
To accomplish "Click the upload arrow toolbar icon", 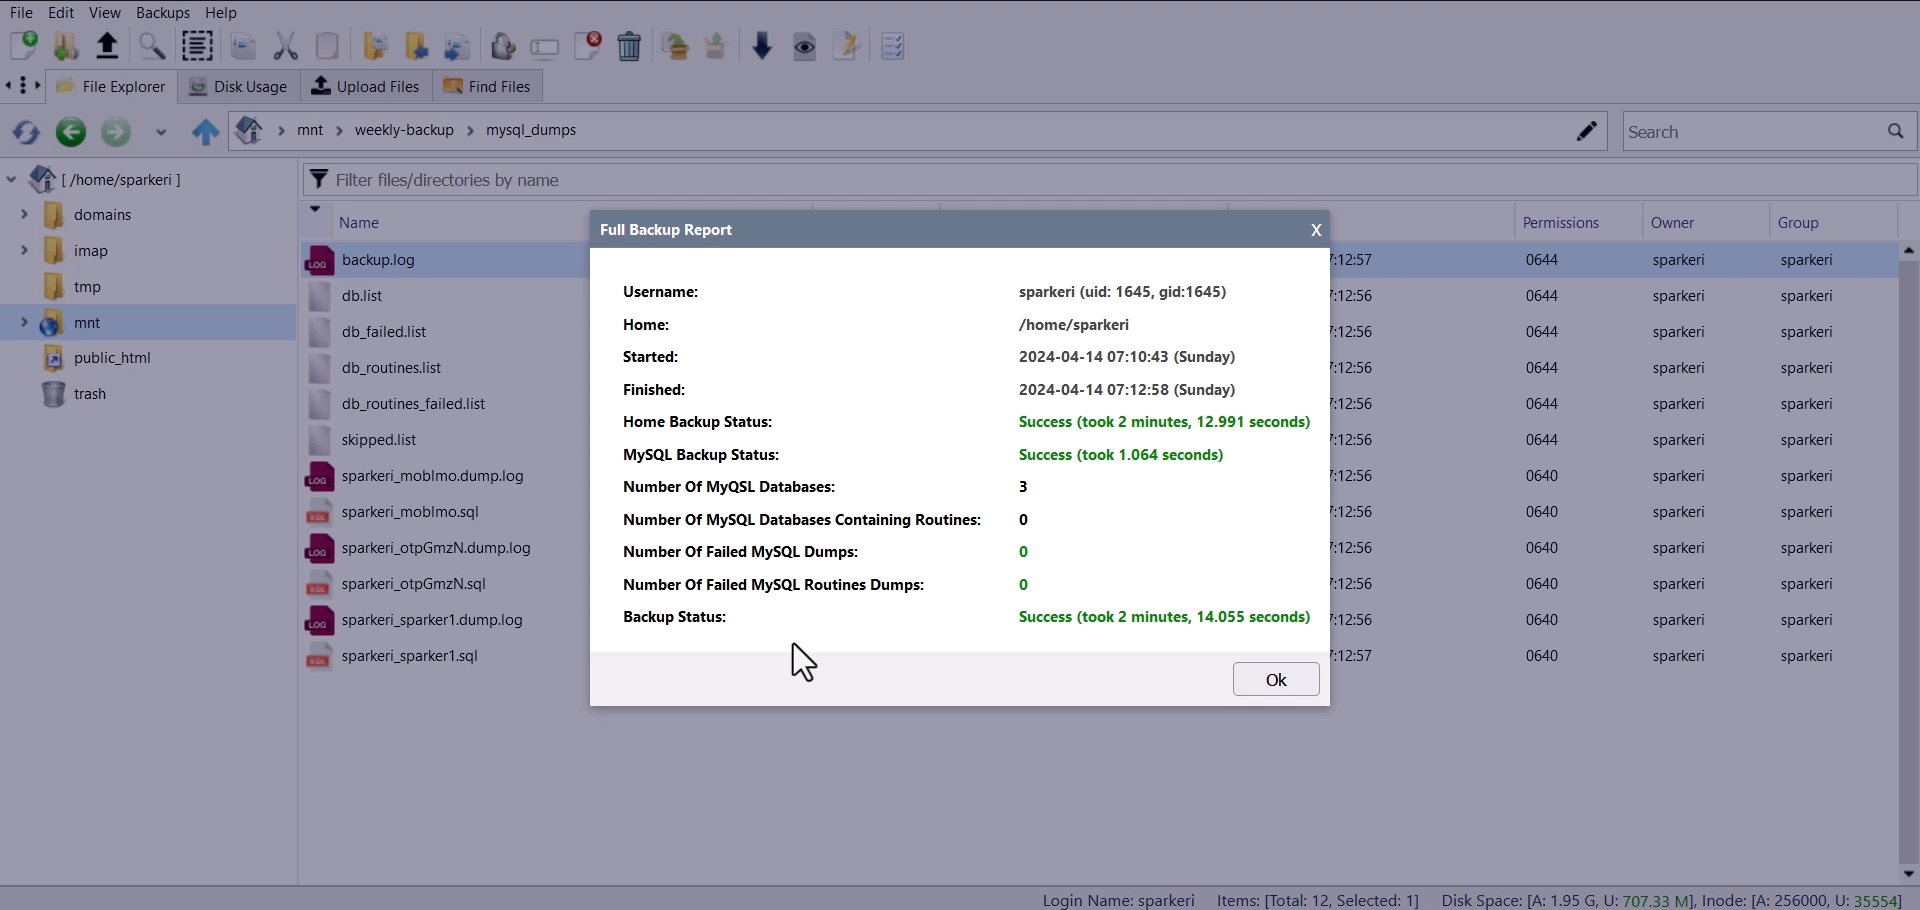I will click(108, 46).
